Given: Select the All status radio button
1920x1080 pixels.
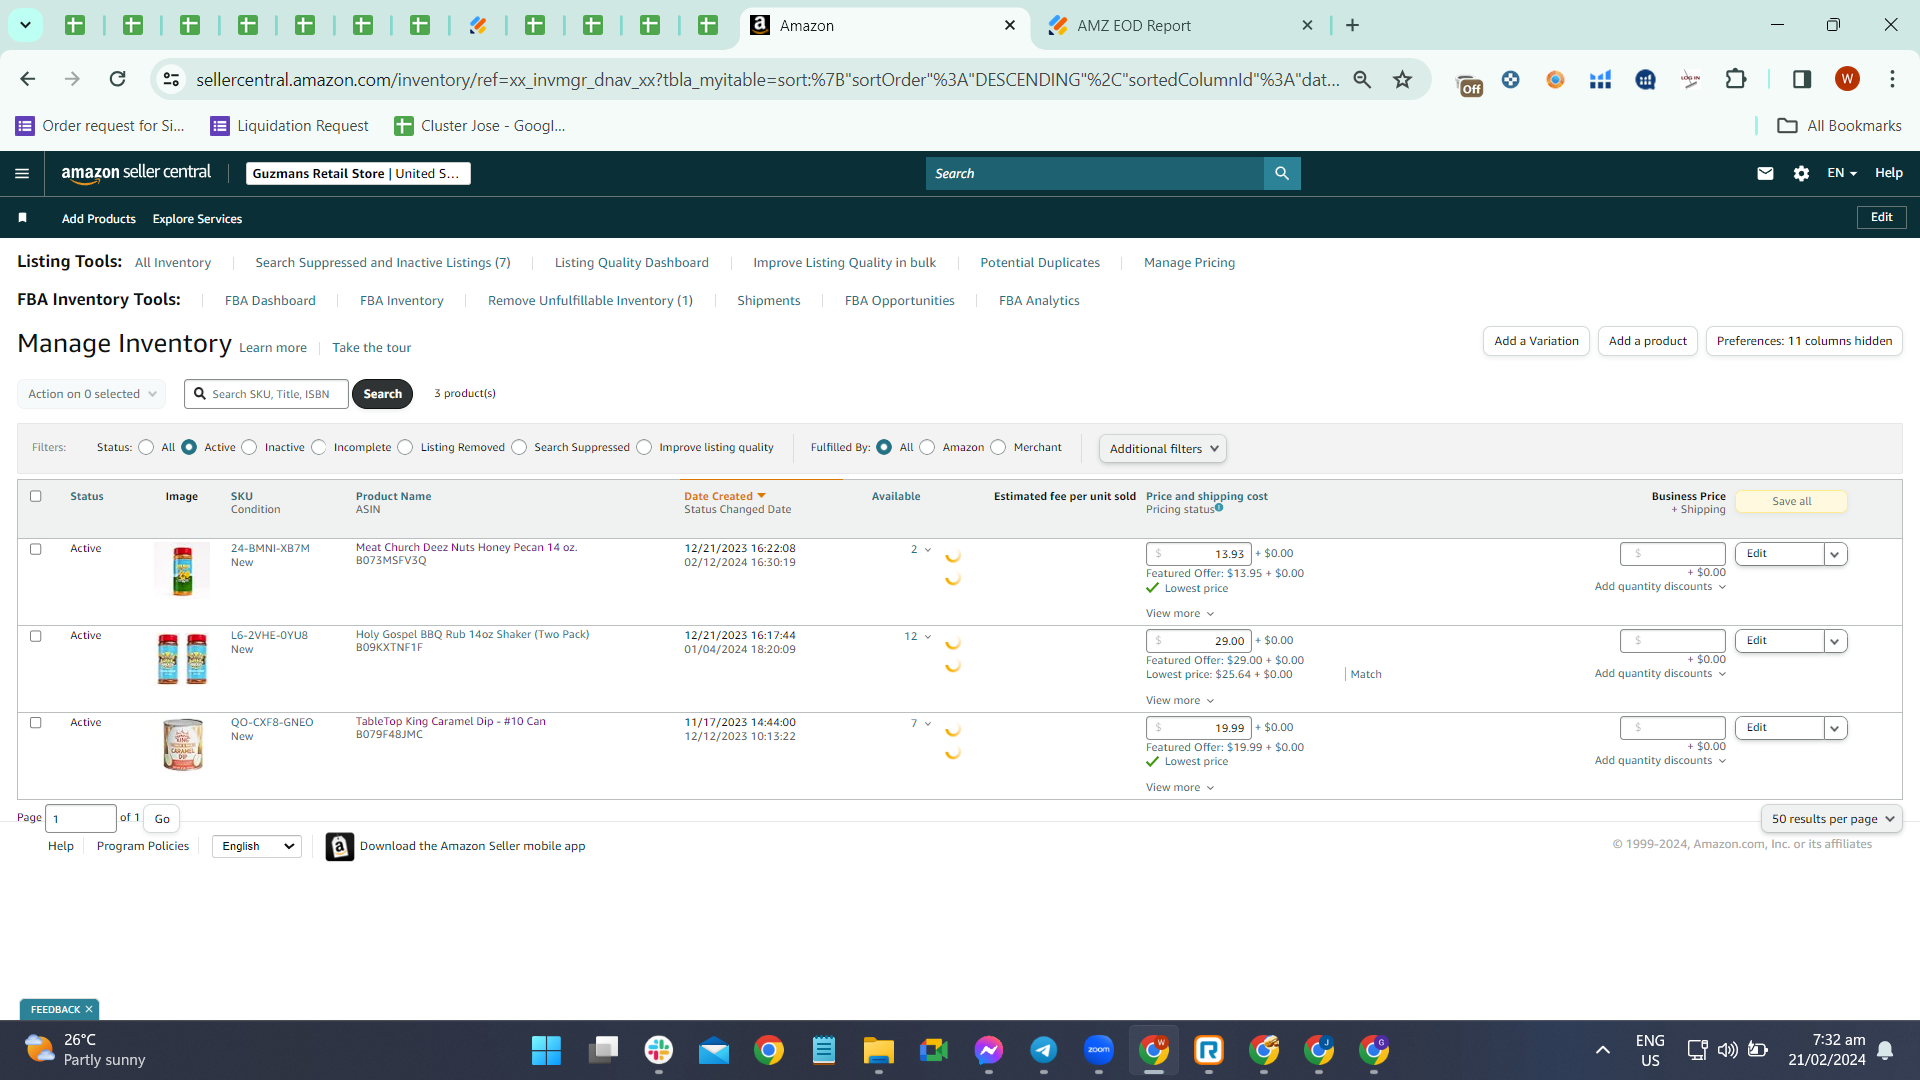Looking at the screenshot, I should tap(146, 447).
